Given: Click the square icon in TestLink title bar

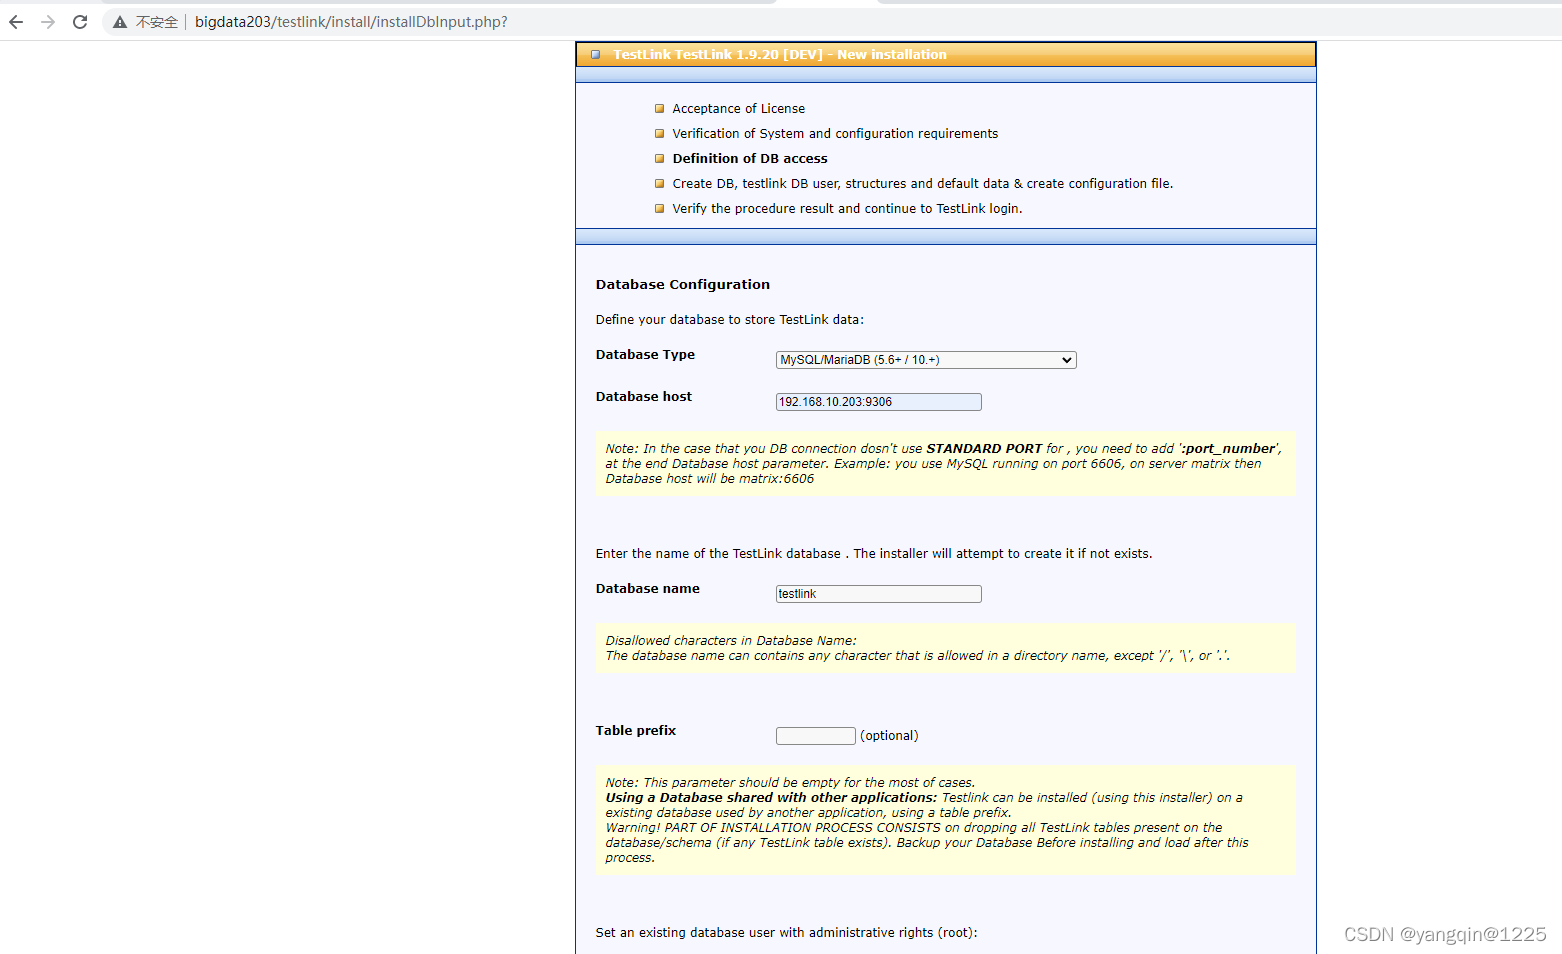Looking at the screenshot, I should point(596,55).
